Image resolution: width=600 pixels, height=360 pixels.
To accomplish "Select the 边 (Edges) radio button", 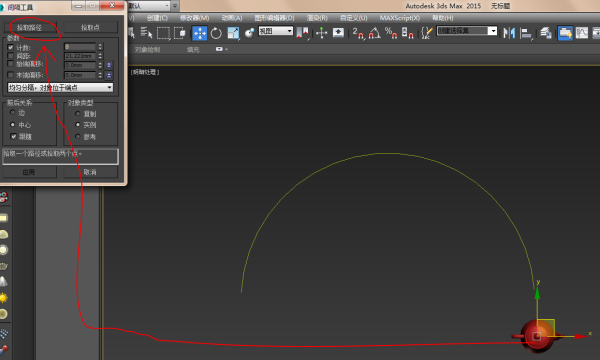I will tap(13, 112).
